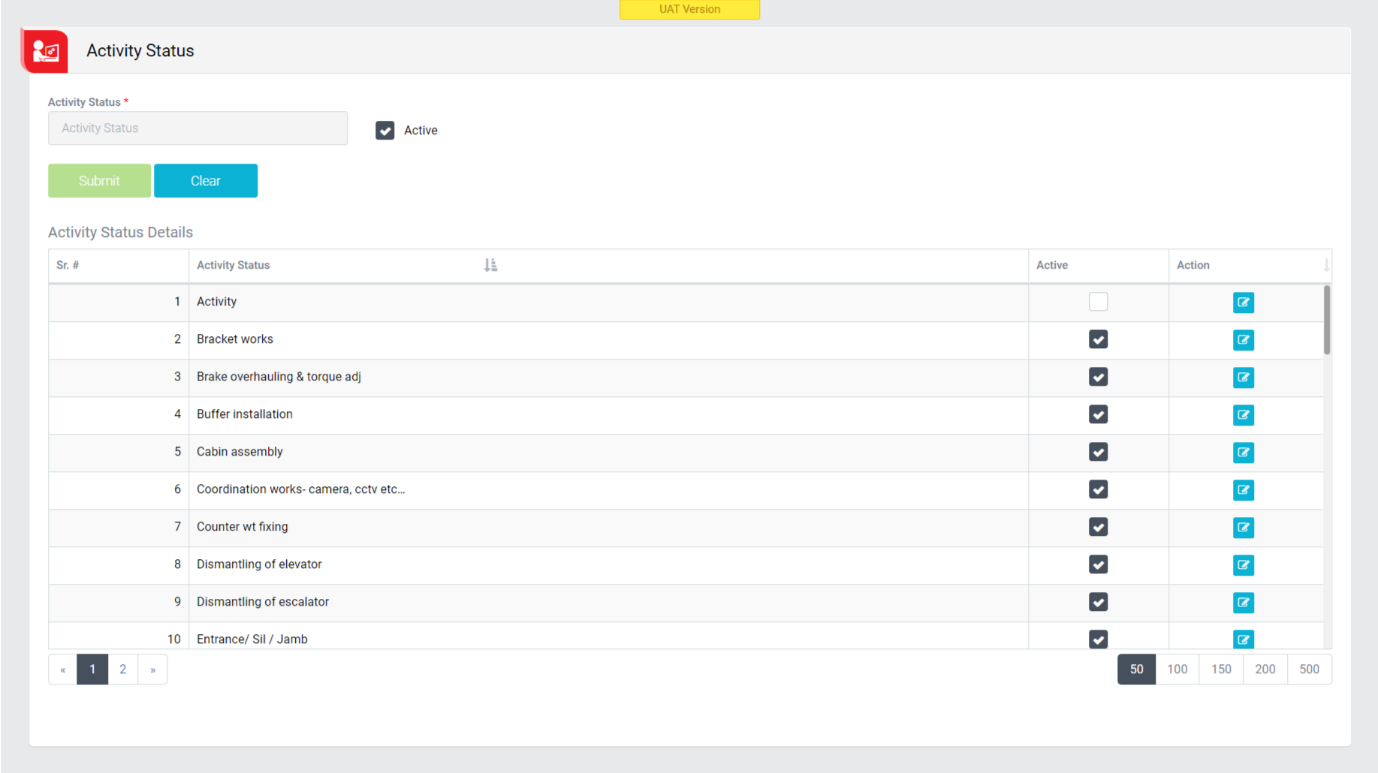The height and width of the screenshot is (773, 1378).
Task: Uncheck Active for Brake overhauling & torque adj
Action: tap(1098, 377)
